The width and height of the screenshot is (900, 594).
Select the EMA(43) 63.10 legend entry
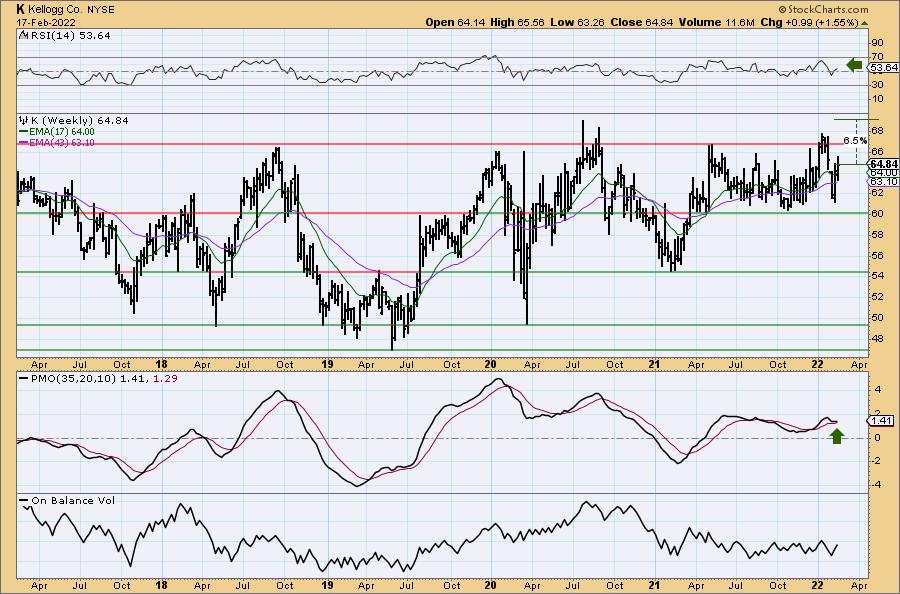coord(62,142)
